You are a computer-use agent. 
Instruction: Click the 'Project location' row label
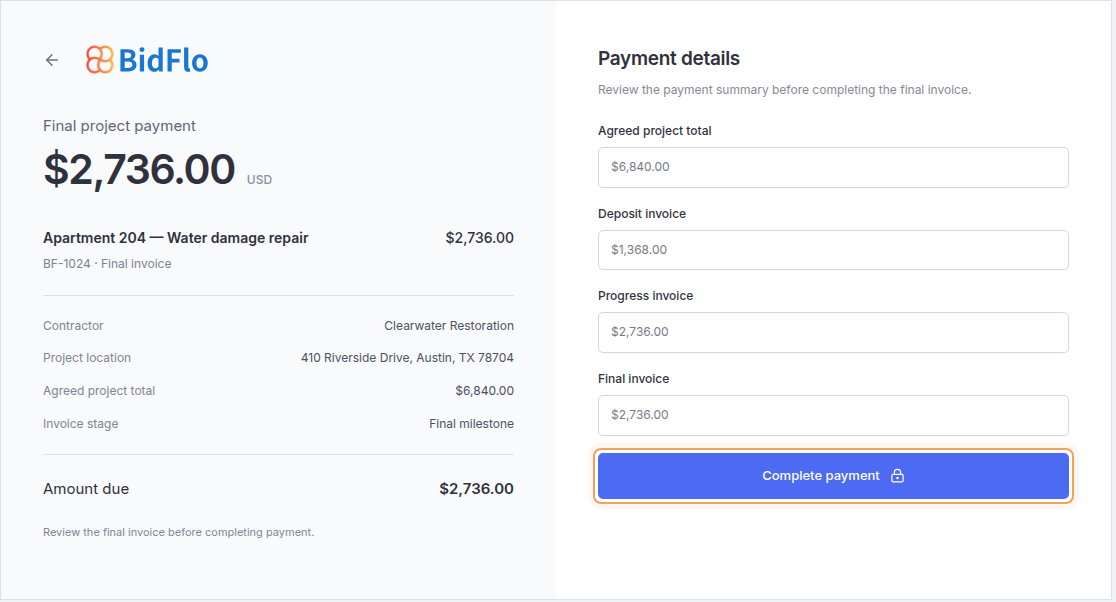pos(87,357)
